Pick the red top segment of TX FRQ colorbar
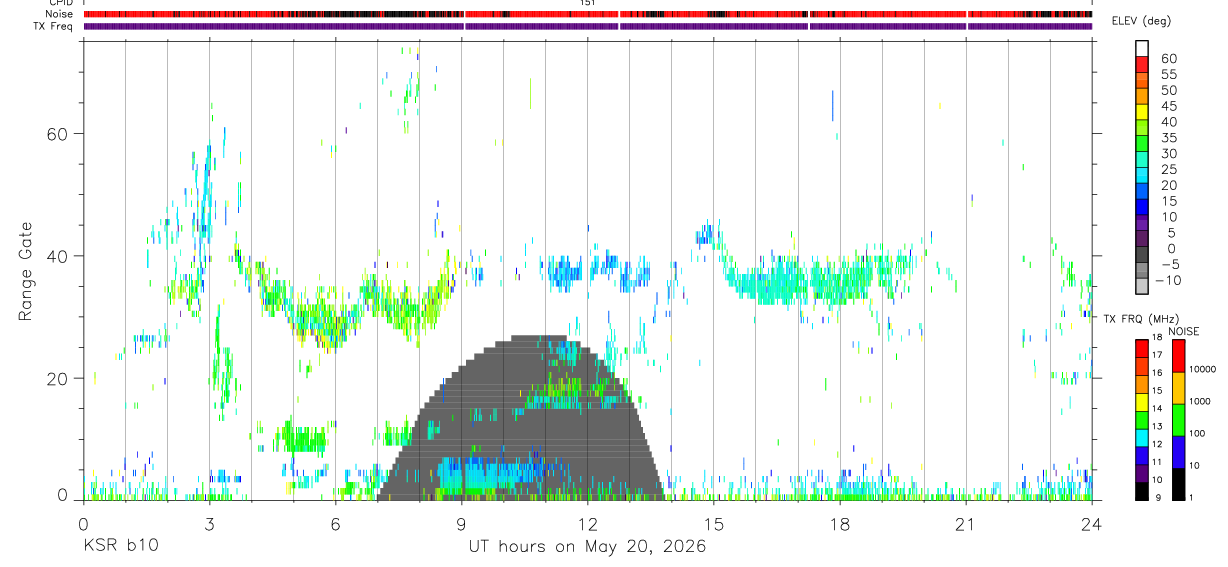This screenshot has height=567, width=1228. click(x=1142, y=349)
